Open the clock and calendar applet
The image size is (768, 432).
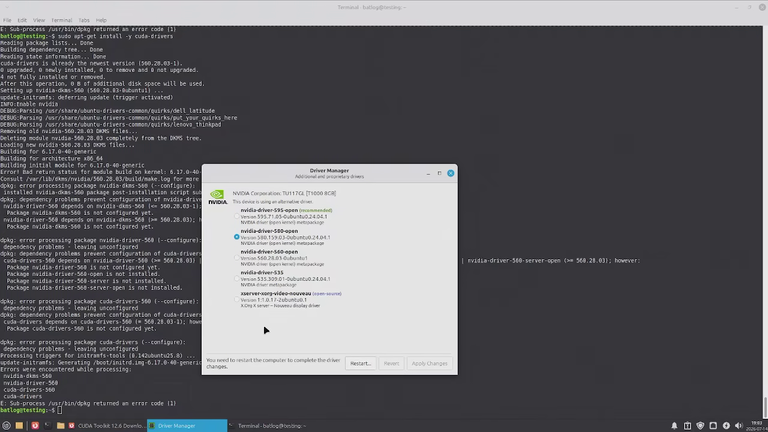(757, 426)
